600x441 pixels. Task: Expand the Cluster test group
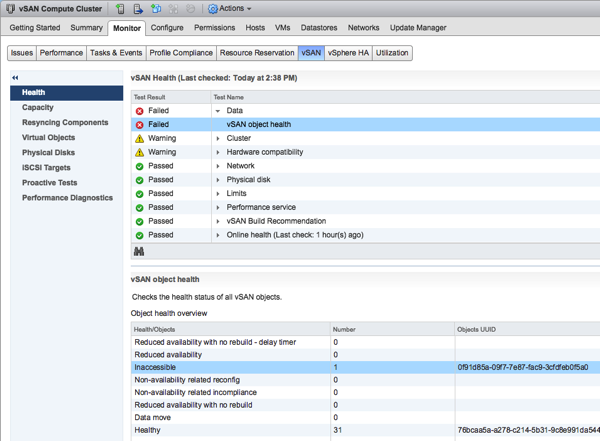[218, 139]
